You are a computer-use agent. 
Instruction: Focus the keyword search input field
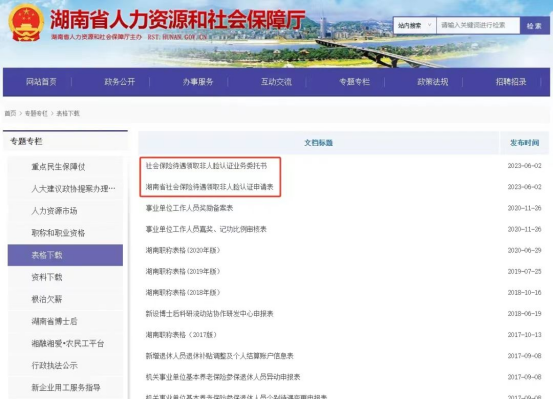click(x=478, y=25)
